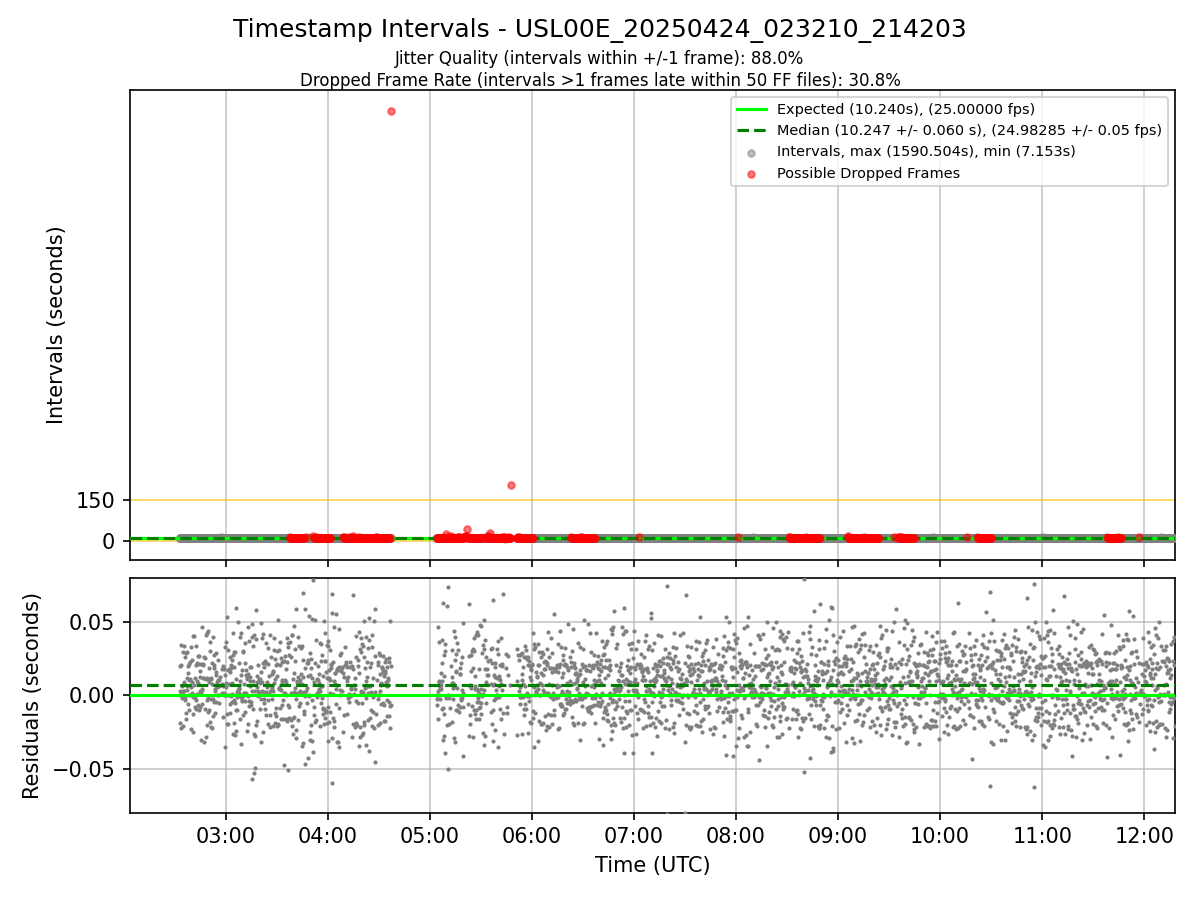This screenshot has width=1200, height=900.
Task: Click the '−0.05' tick label on the residuals axis
Action: point(86,770)
